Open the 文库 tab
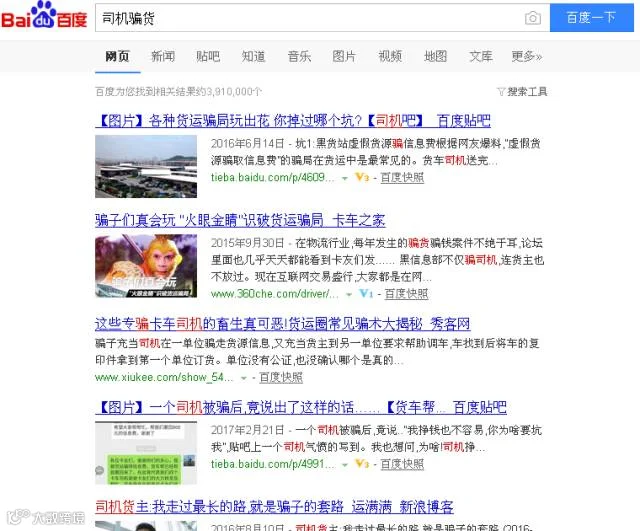 coord(481,56)
